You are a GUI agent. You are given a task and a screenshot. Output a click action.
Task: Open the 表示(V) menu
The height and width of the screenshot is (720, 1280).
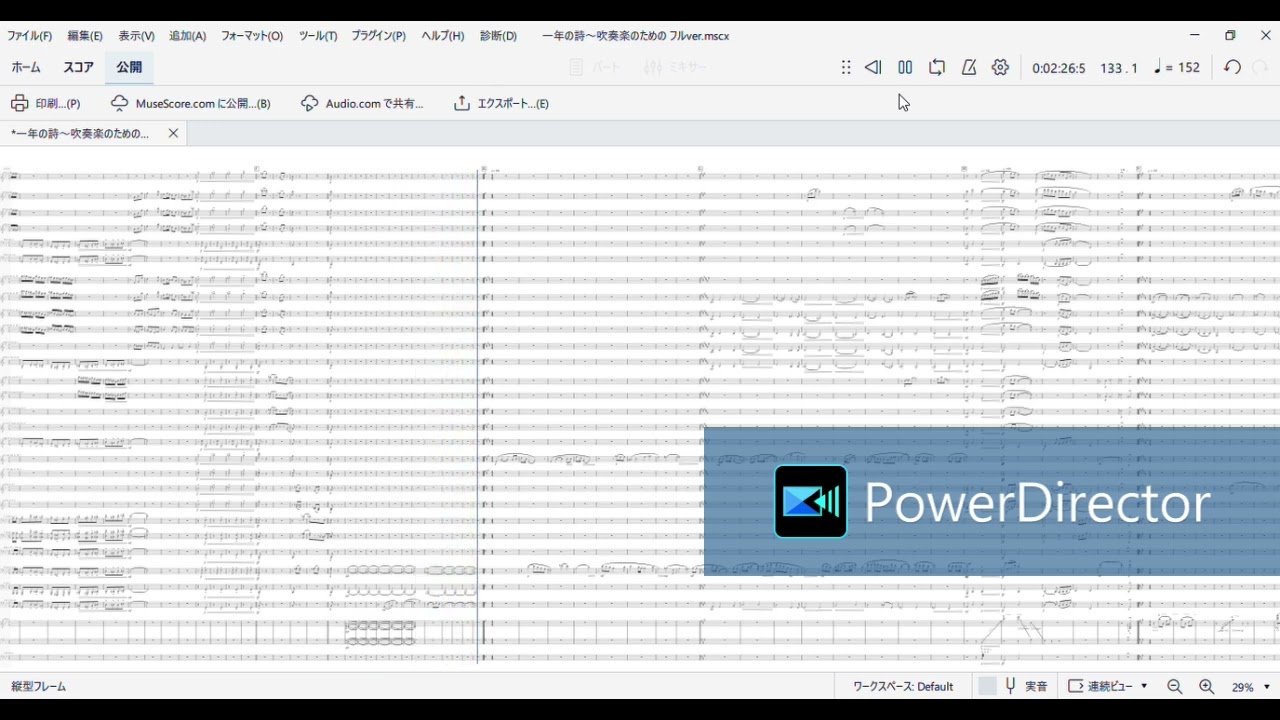136,36
